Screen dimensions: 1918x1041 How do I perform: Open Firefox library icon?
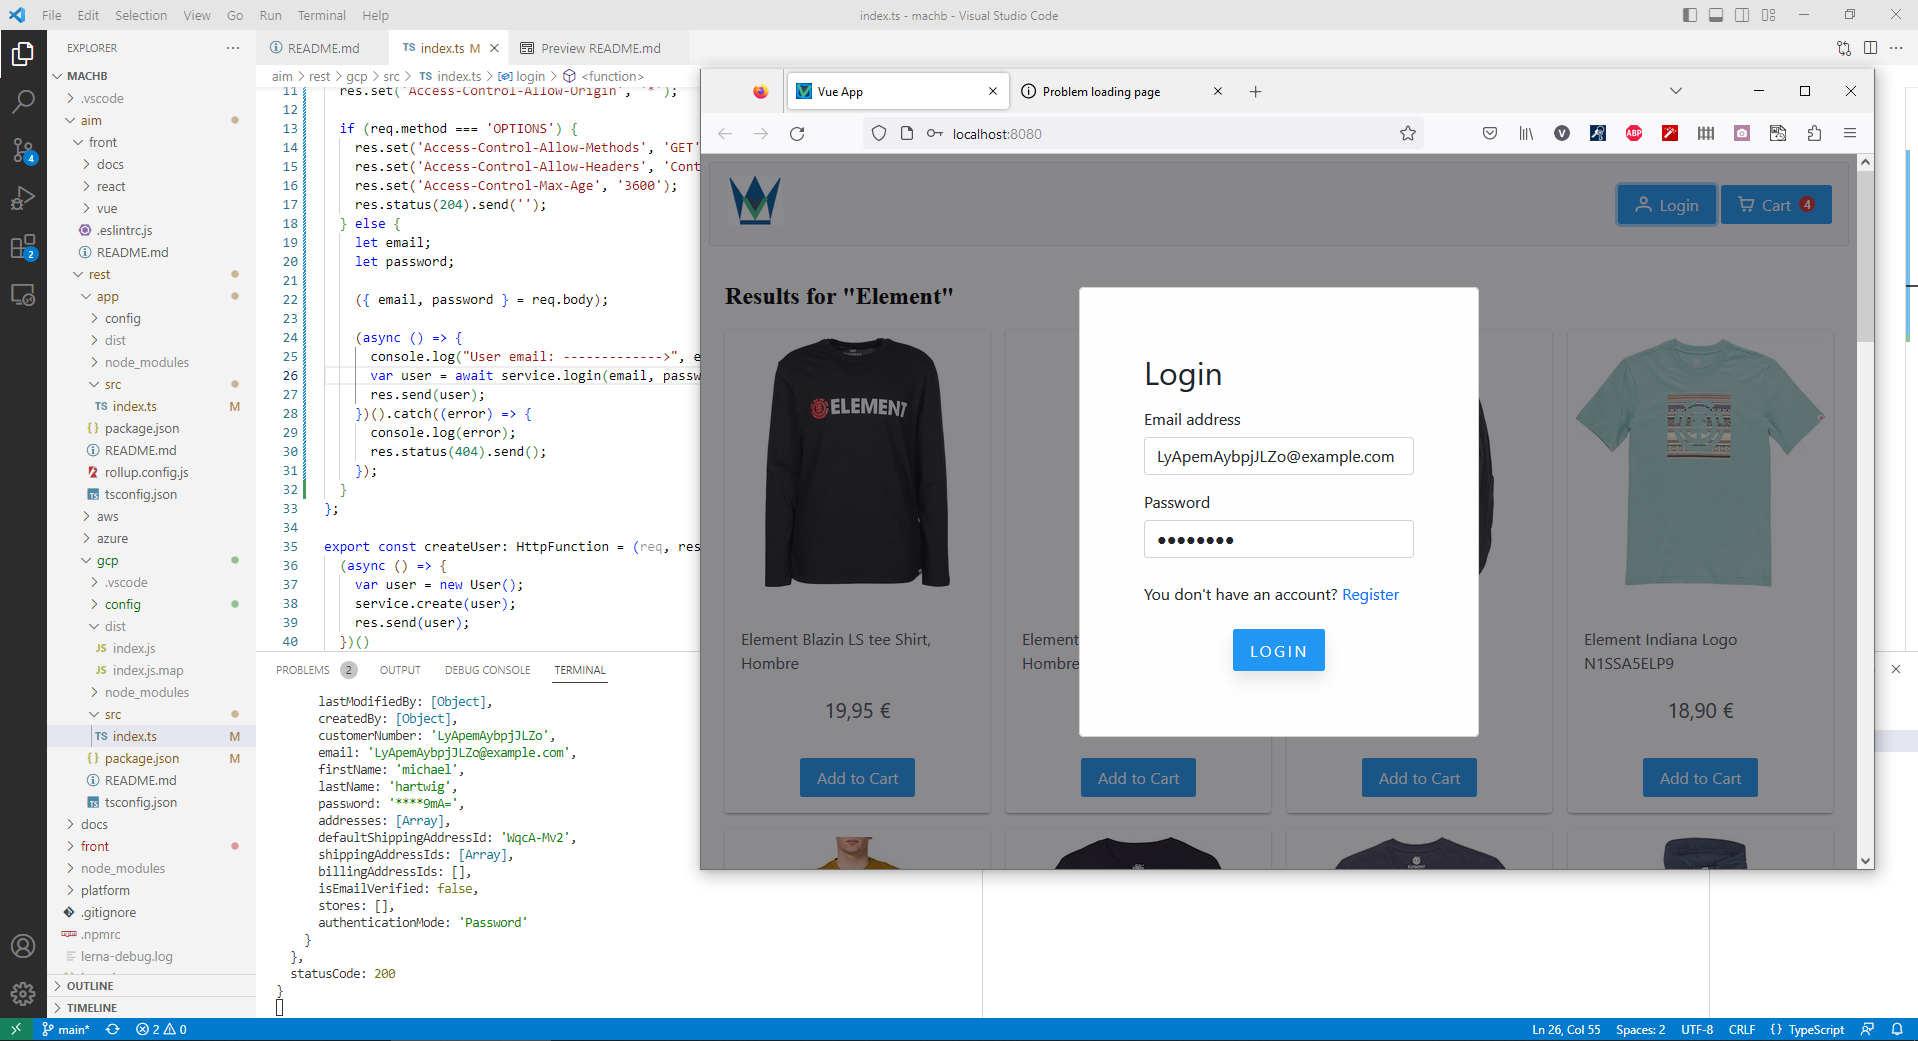click(x=1526, y=134)
